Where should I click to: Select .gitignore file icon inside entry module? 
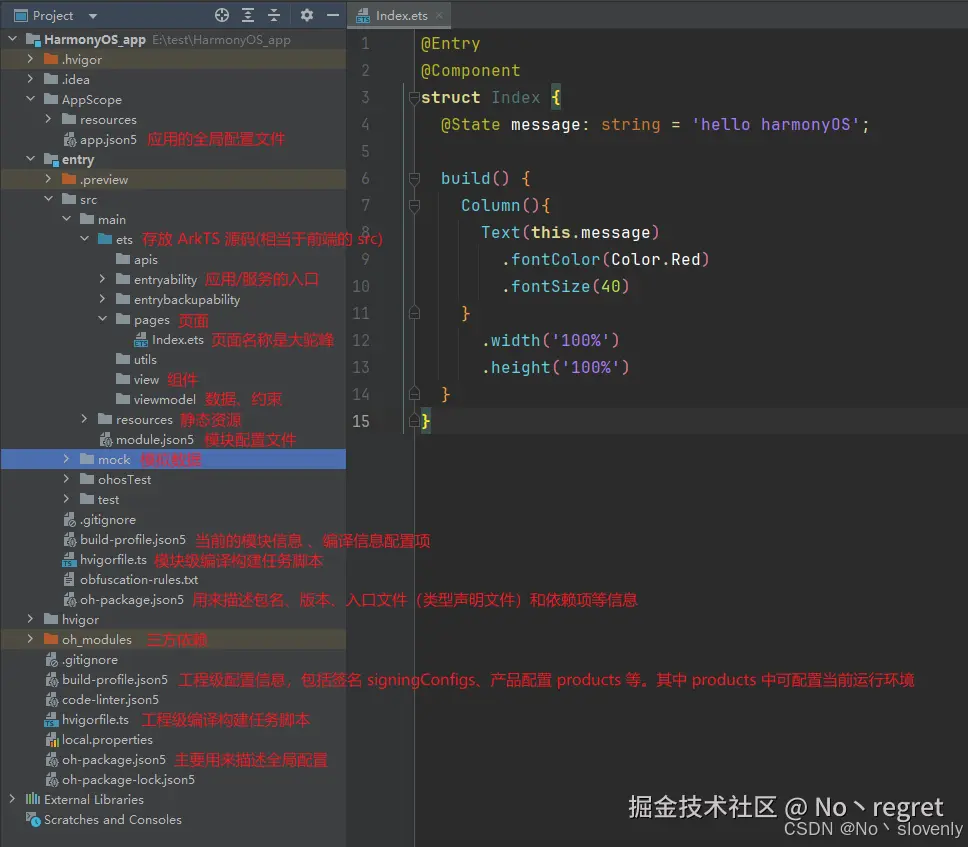[x=70, y=520]
